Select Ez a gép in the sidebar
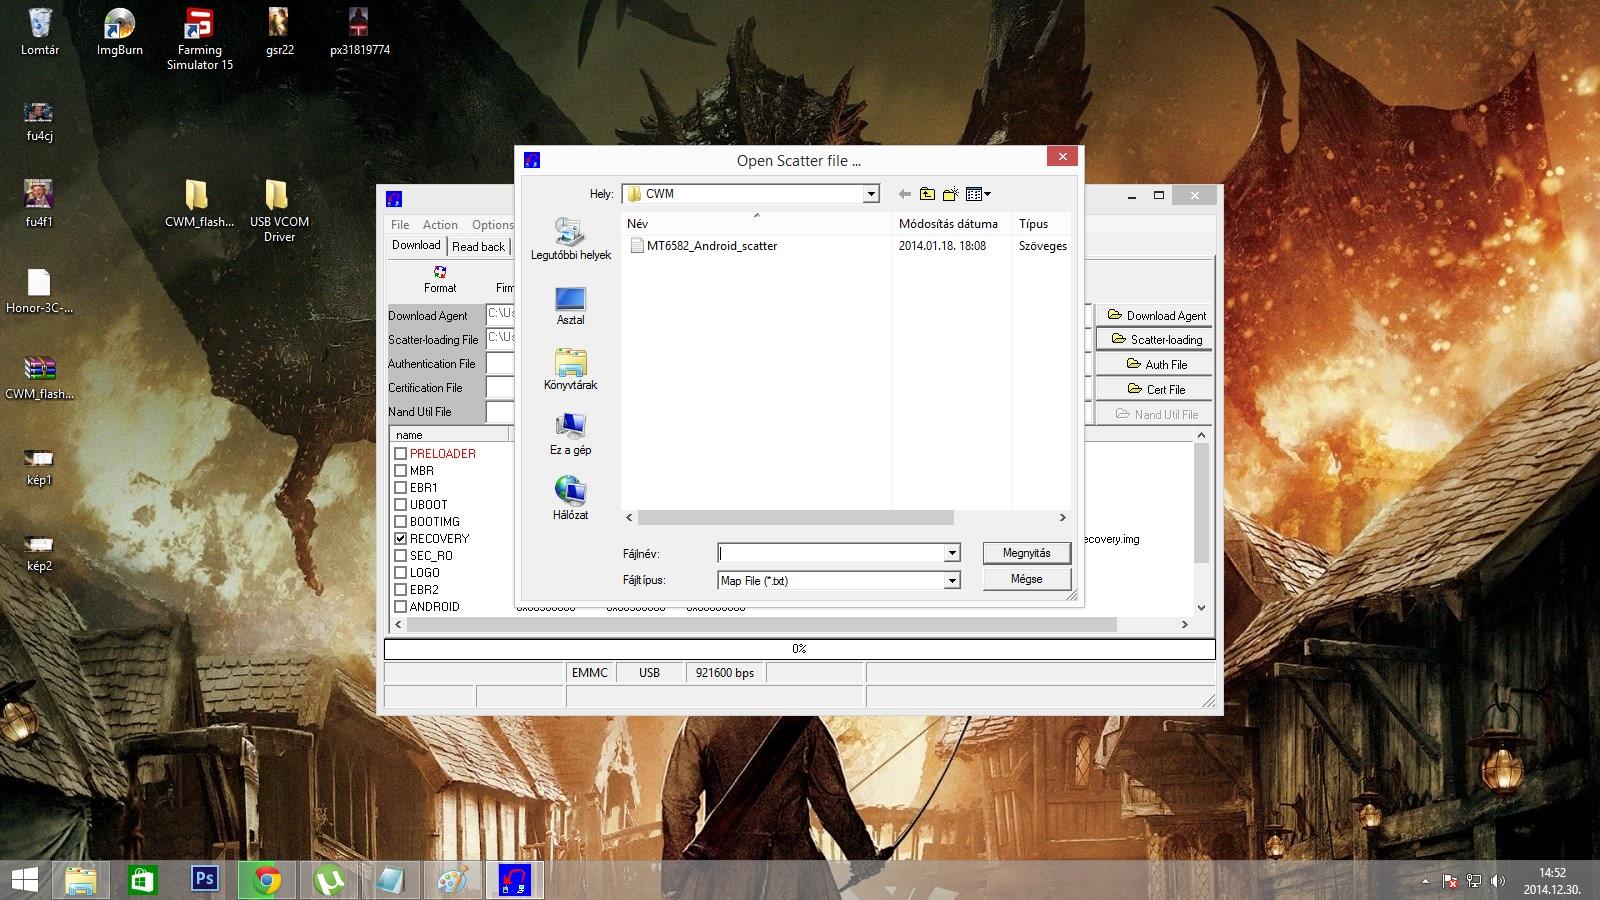 point(570,434)
